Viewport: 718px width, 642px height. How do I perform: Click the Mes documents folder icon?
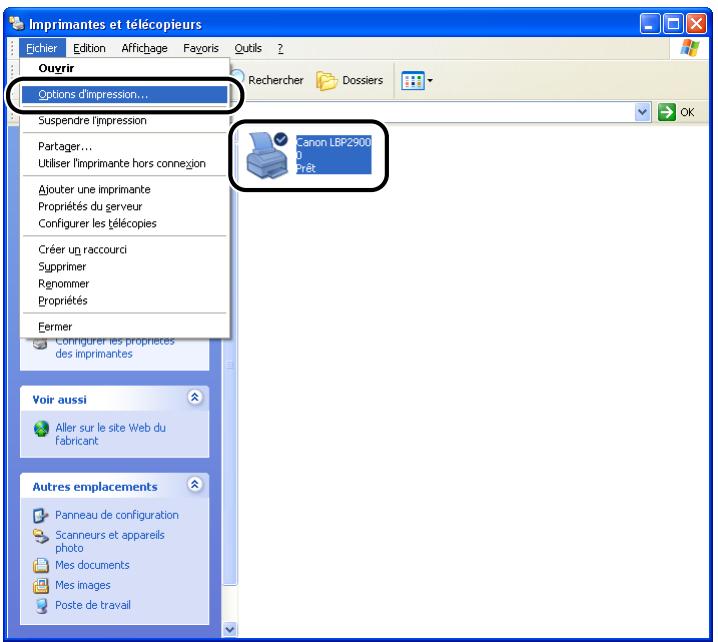point(41,565)
